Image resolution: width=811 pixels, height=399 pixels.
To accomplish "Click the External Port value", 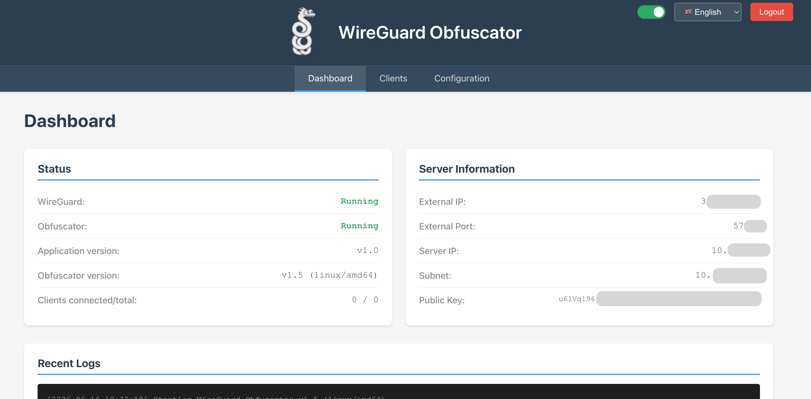I will (x=749, y=226).
